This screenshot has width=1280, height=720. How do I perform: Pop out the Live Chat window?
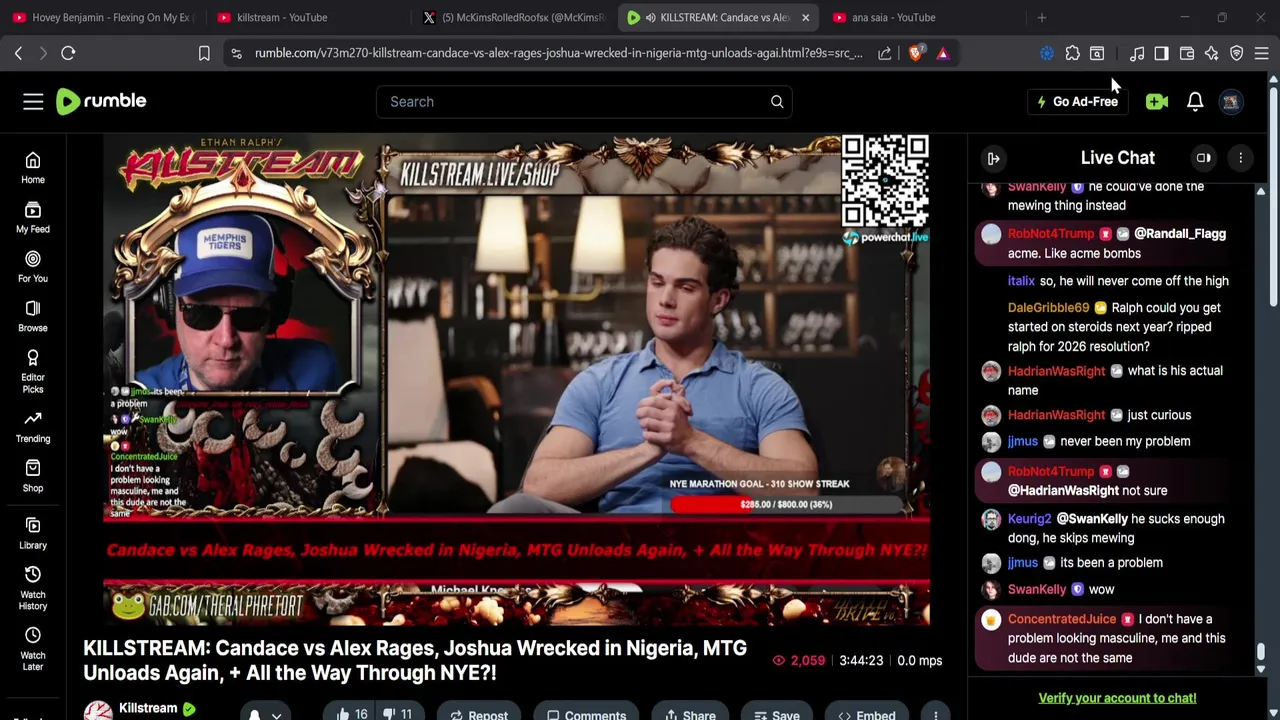tap(1204, 158)
